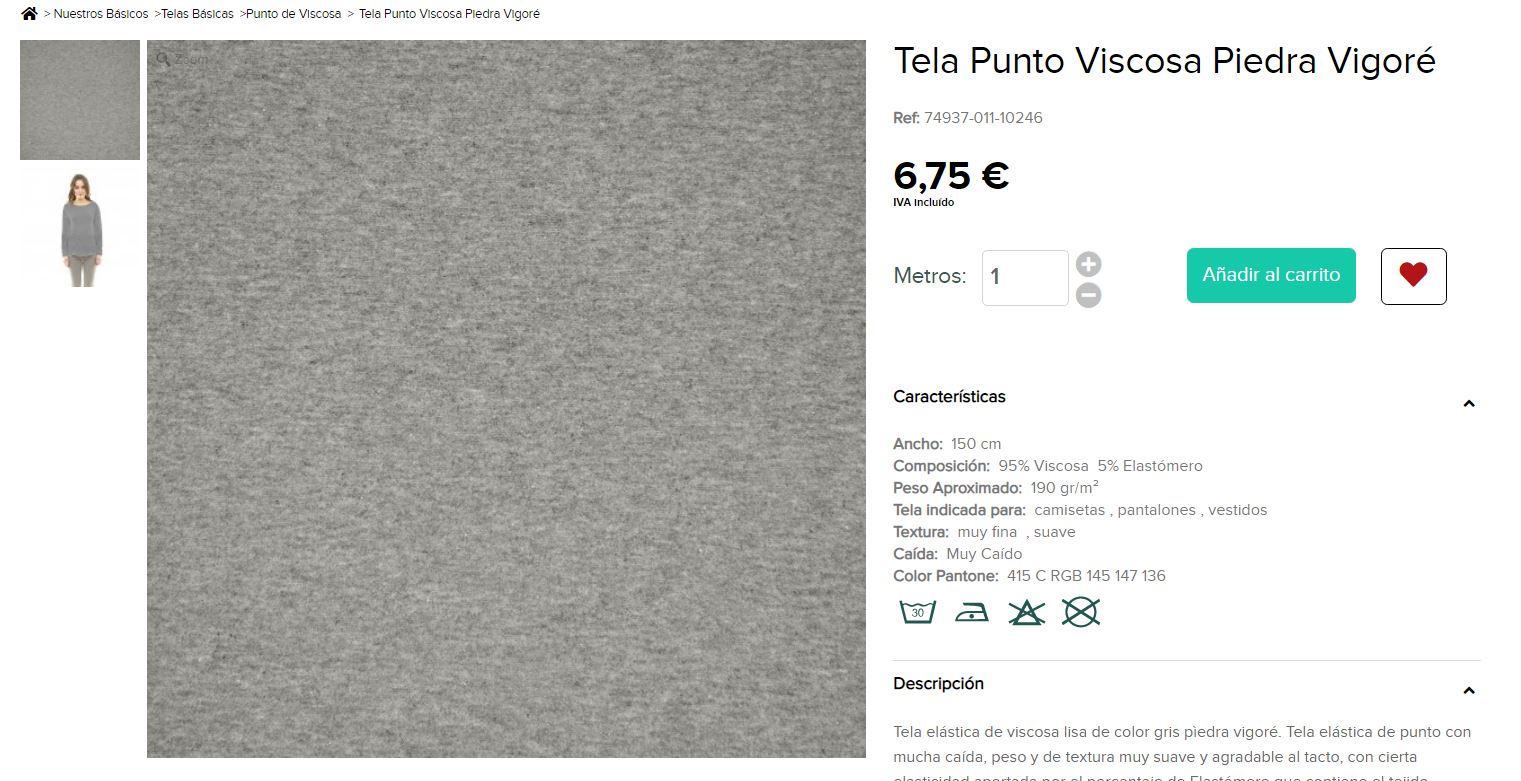Open Telas Básicas breadcrumb link

pyautogui.click(x=197, y=14)
